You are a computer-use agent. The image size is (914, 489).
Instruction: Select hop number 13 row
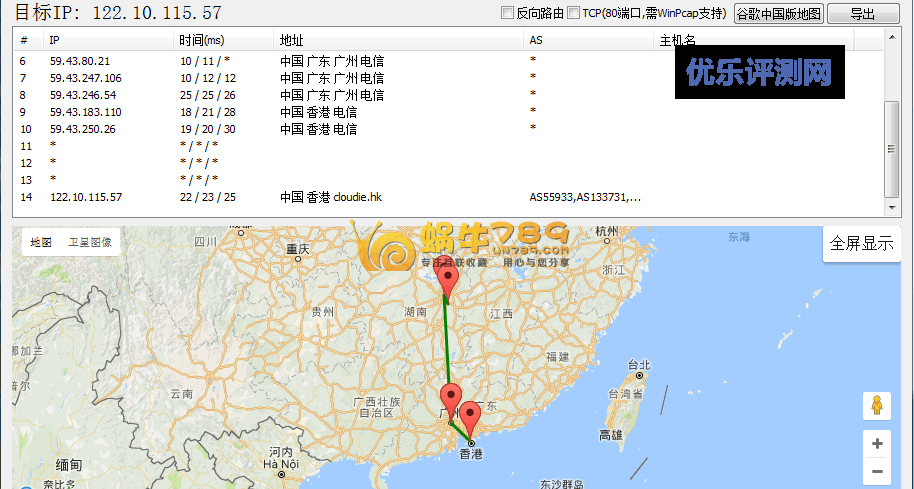point(448,180)
